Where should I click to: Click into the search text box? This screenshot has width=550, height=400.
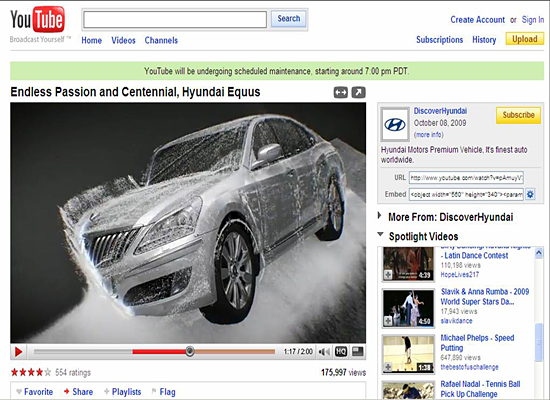click(175, 19)
